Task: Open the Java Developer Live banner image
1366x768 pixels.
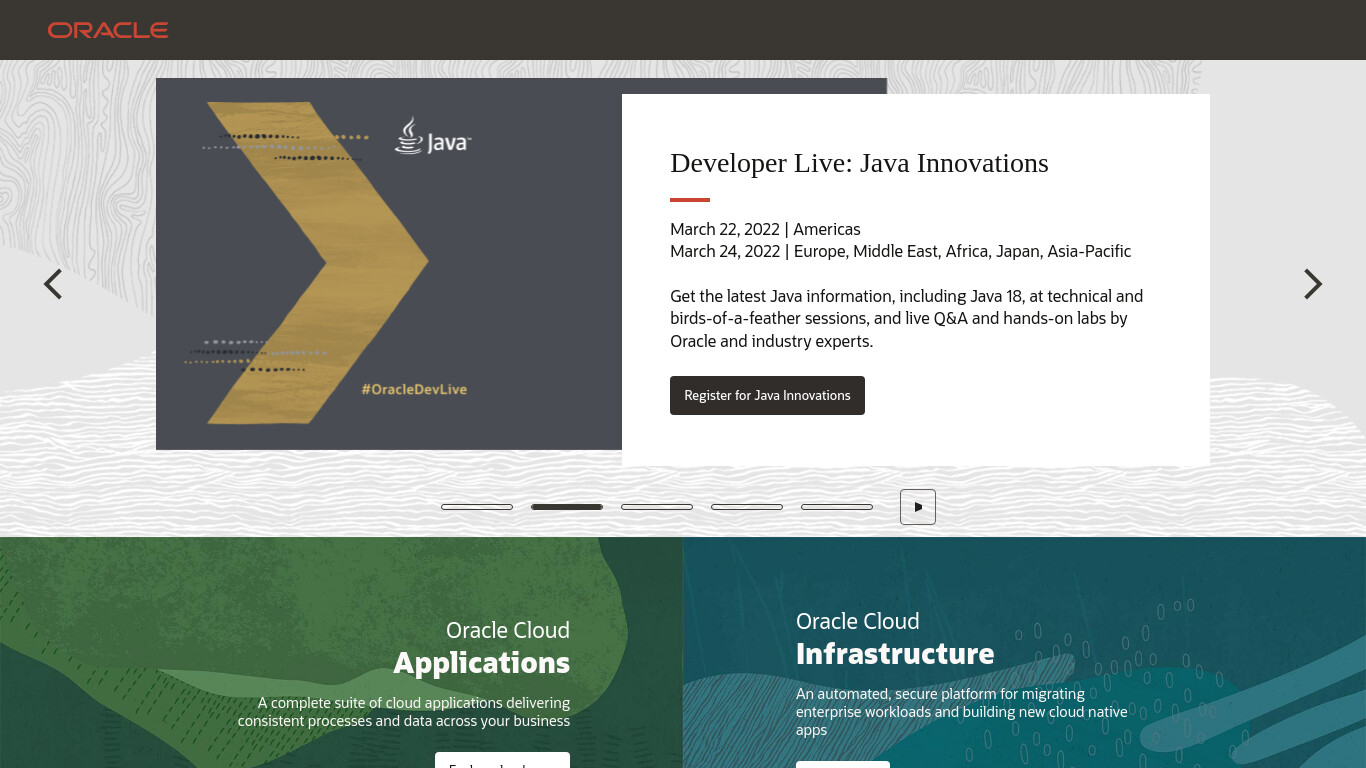Action: (x=389, y=264)
